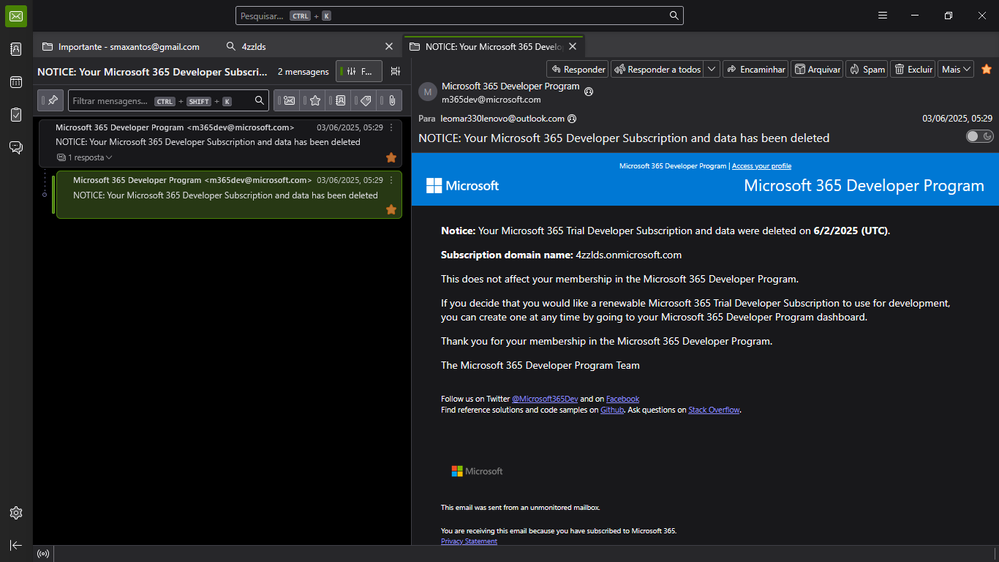
Task: Click contact icon next to sender name
Action: (589, 92)
